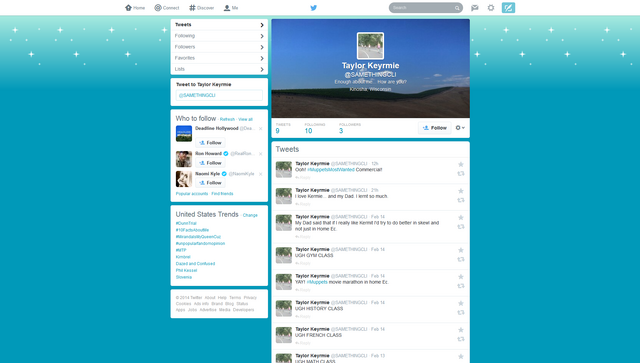The width and height of the screenshot is (640, 363).
Task: Compose a new tweet button
Action: click(x=508, y=8)
